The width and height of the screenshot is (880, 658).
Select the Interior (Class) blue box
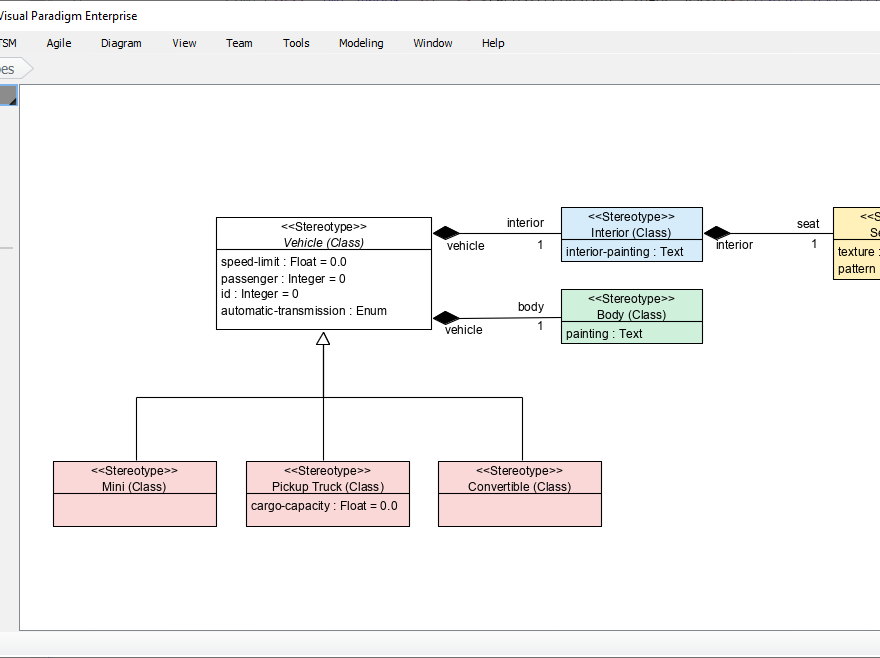tap(632, 233)
